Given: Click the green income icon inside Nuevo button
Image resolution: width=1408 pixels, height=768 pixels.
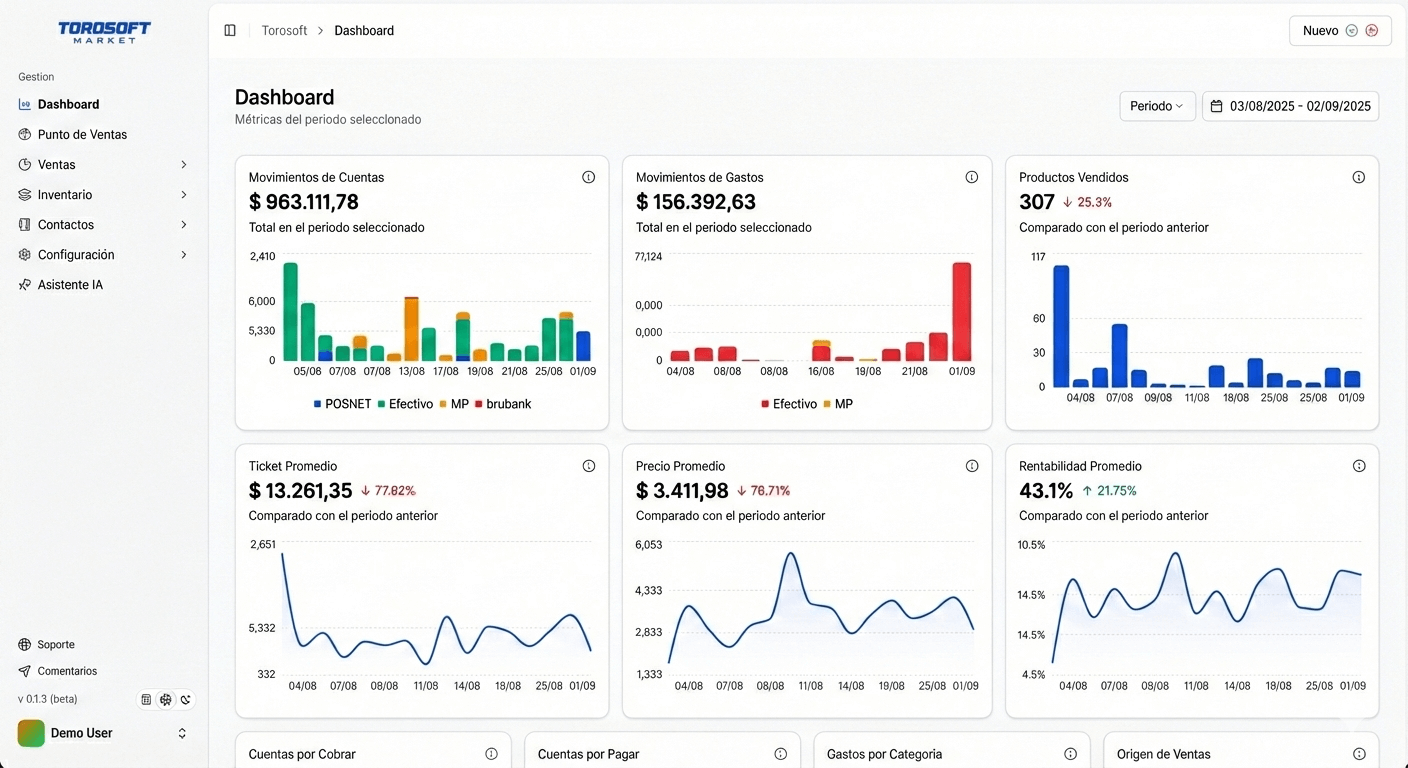Looking at the screenshot, I should click(x=1352, y=30).
